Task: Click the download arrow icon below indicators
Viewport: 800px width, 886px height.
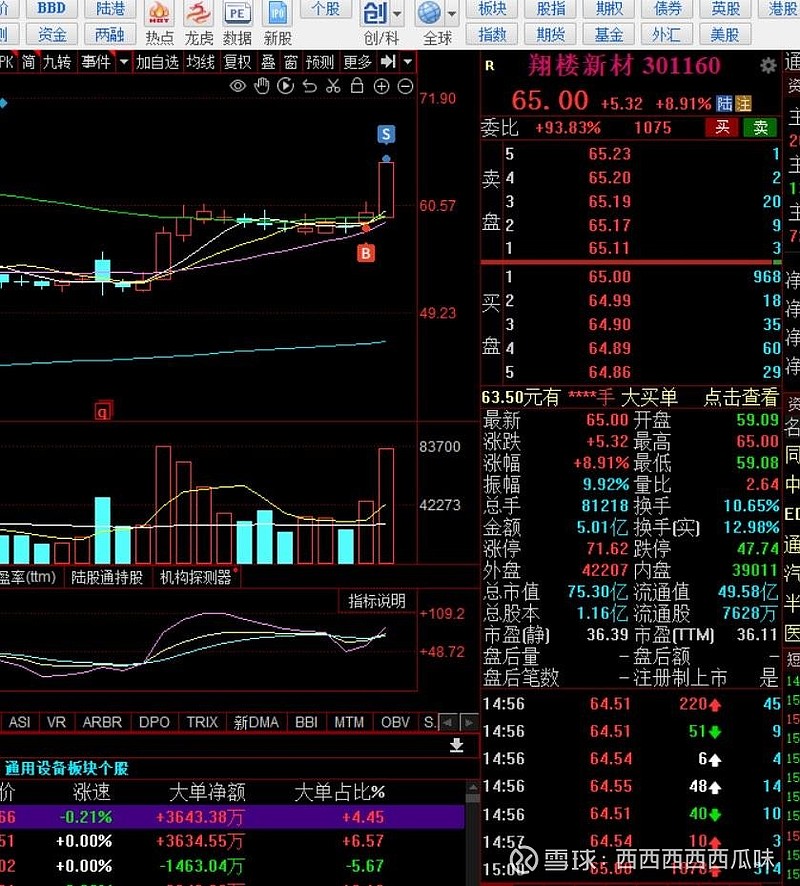Action: [x=456, y=745]
